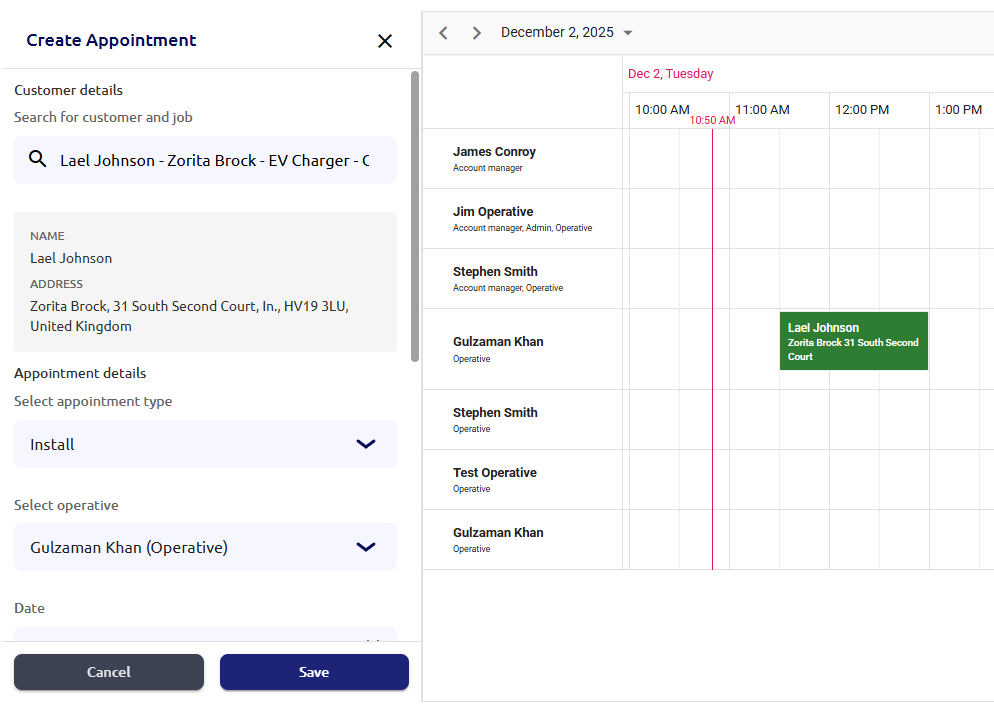Click the Date input field

click(x=205, y=636)
